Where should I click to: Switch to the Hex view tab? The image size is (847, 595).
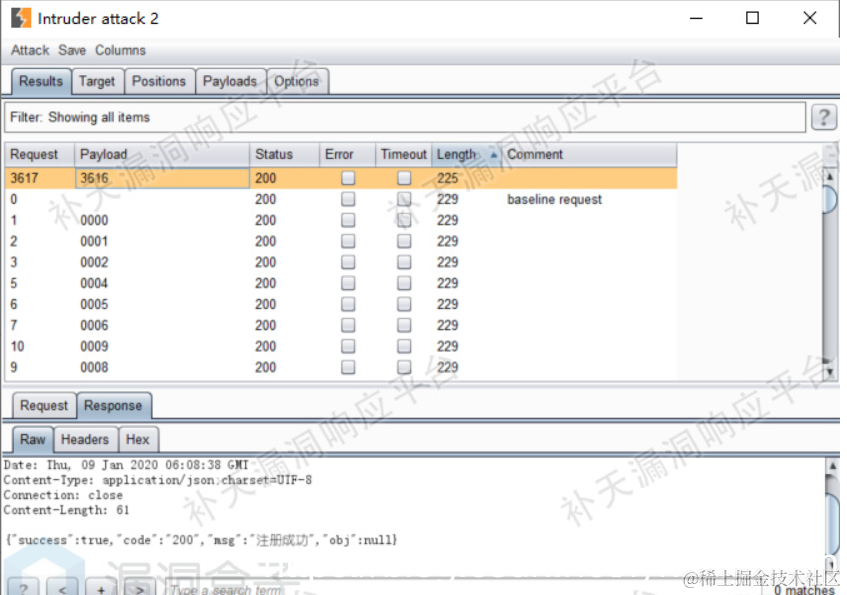tap(138, 439)
